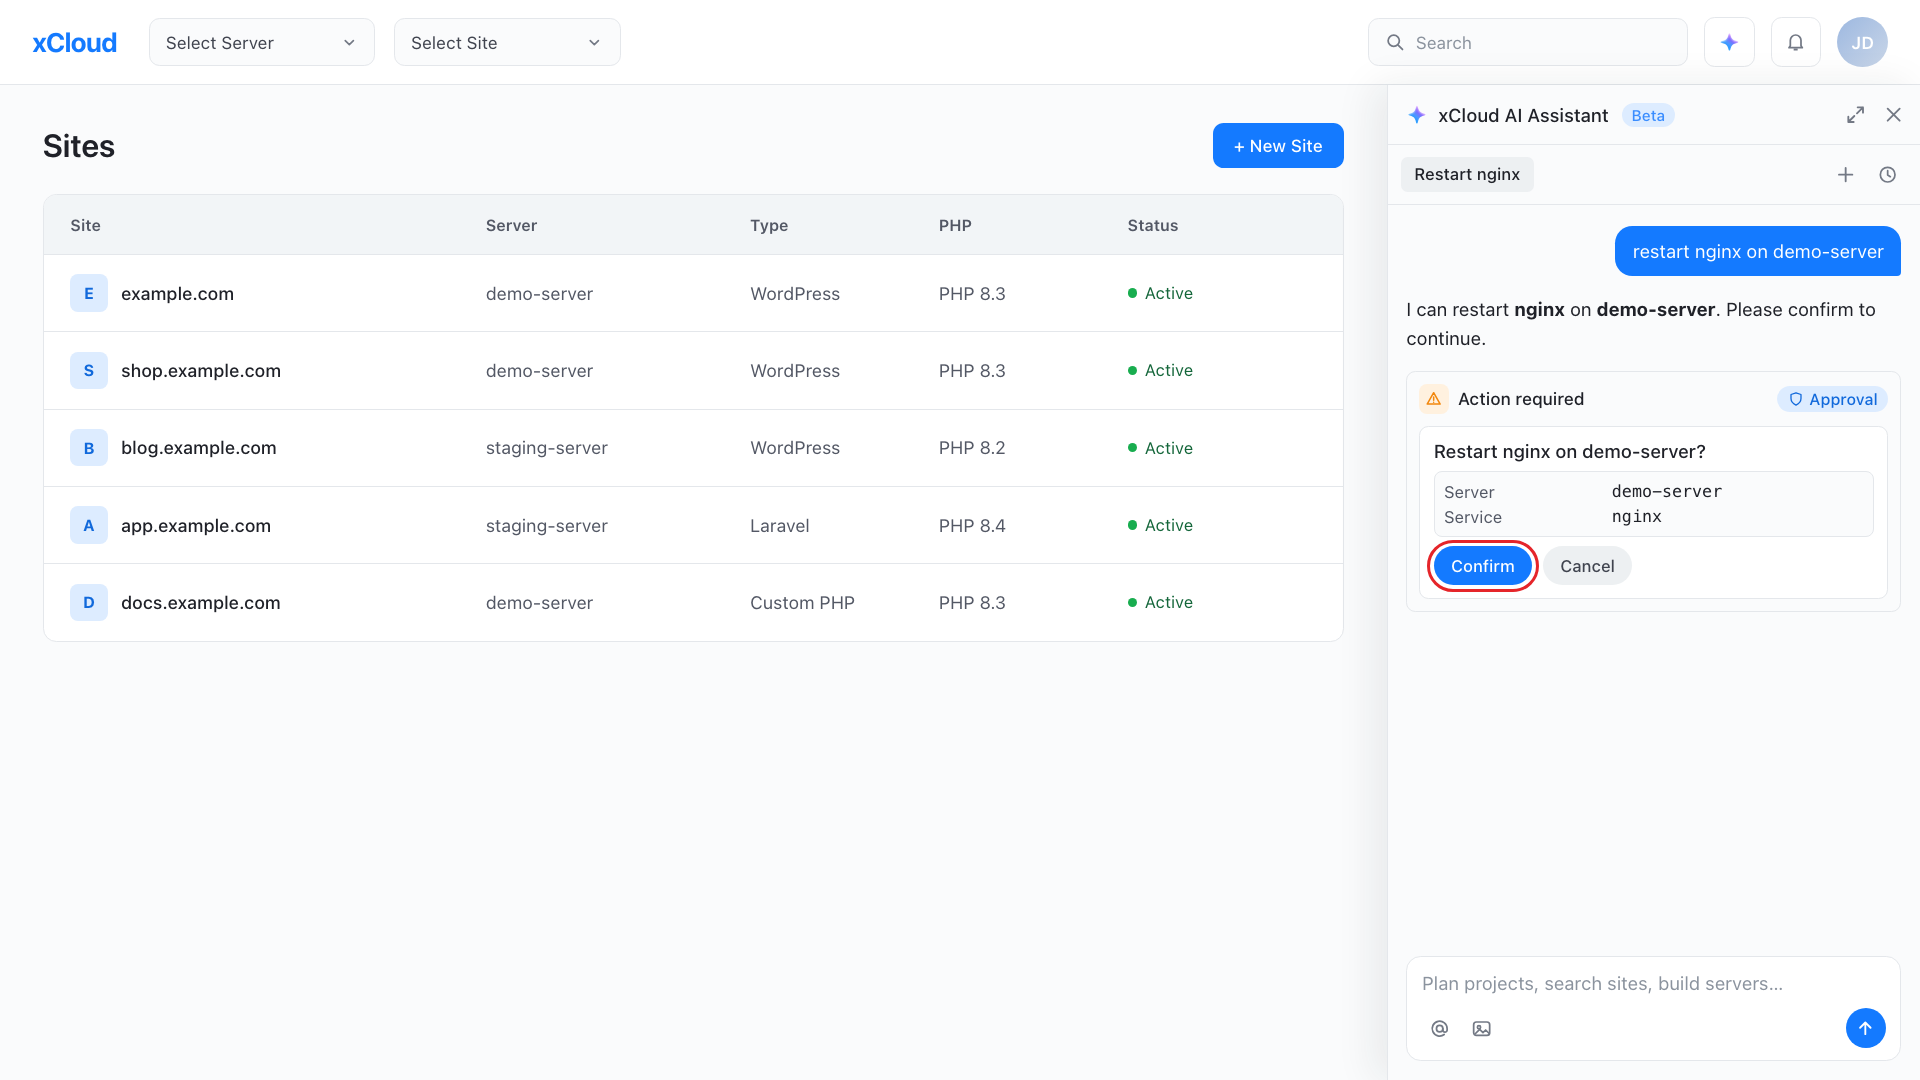The image size is (1920, 1080).
Task: Click PHP 8.2 in blog.example.com row
Action: 972,448
